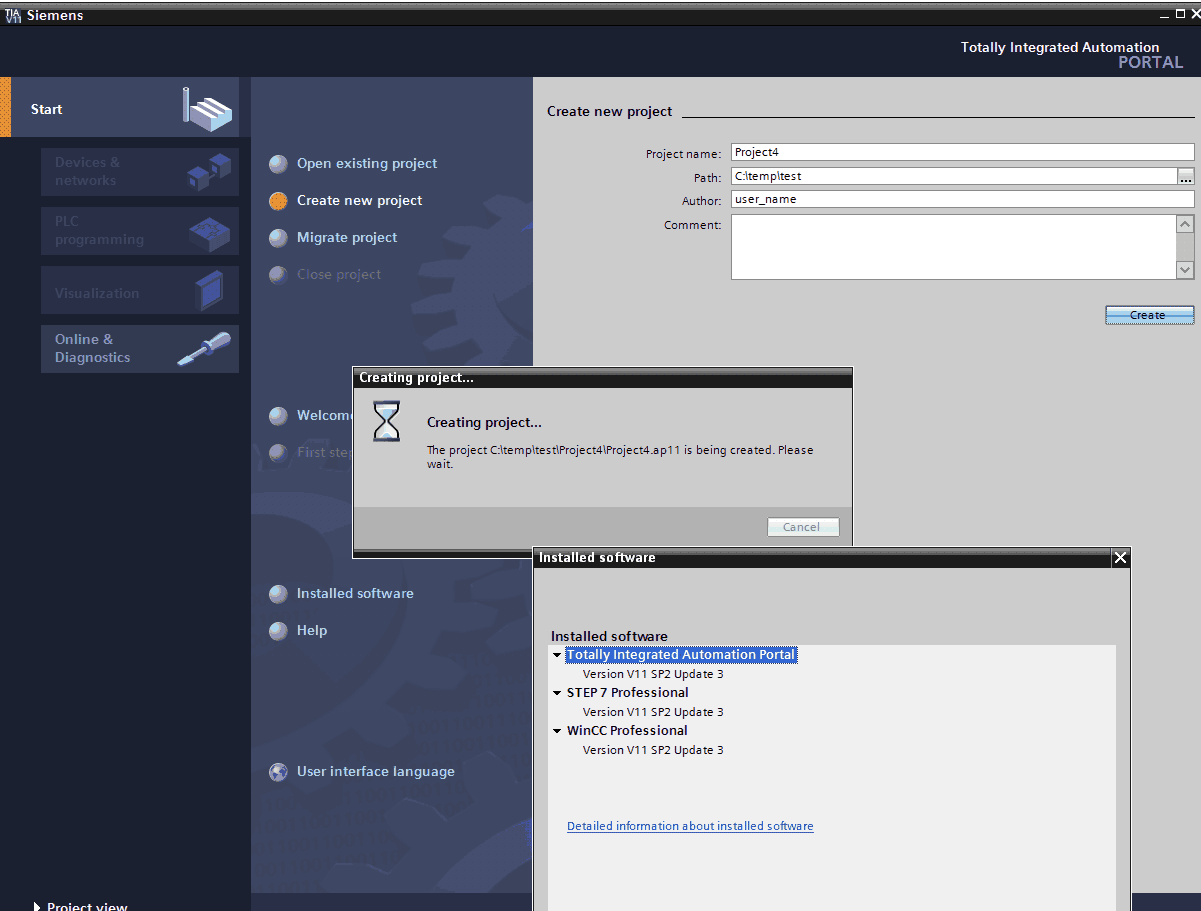Click the Create button
The width and height of the screenshot is (1201, 911).
coord(1149,315)
